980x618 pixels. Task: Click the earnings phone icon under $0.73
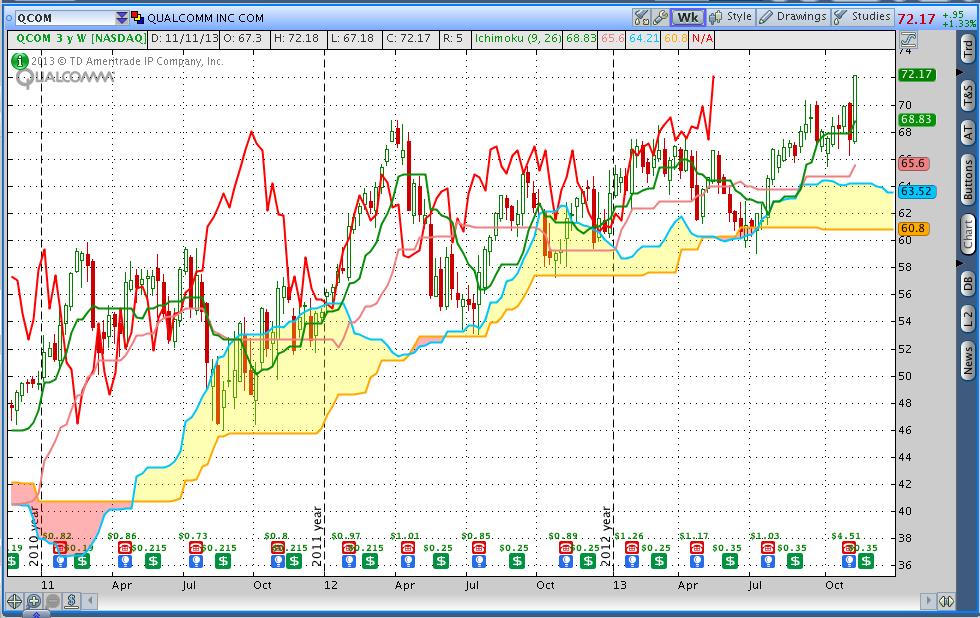coord(195,547)
